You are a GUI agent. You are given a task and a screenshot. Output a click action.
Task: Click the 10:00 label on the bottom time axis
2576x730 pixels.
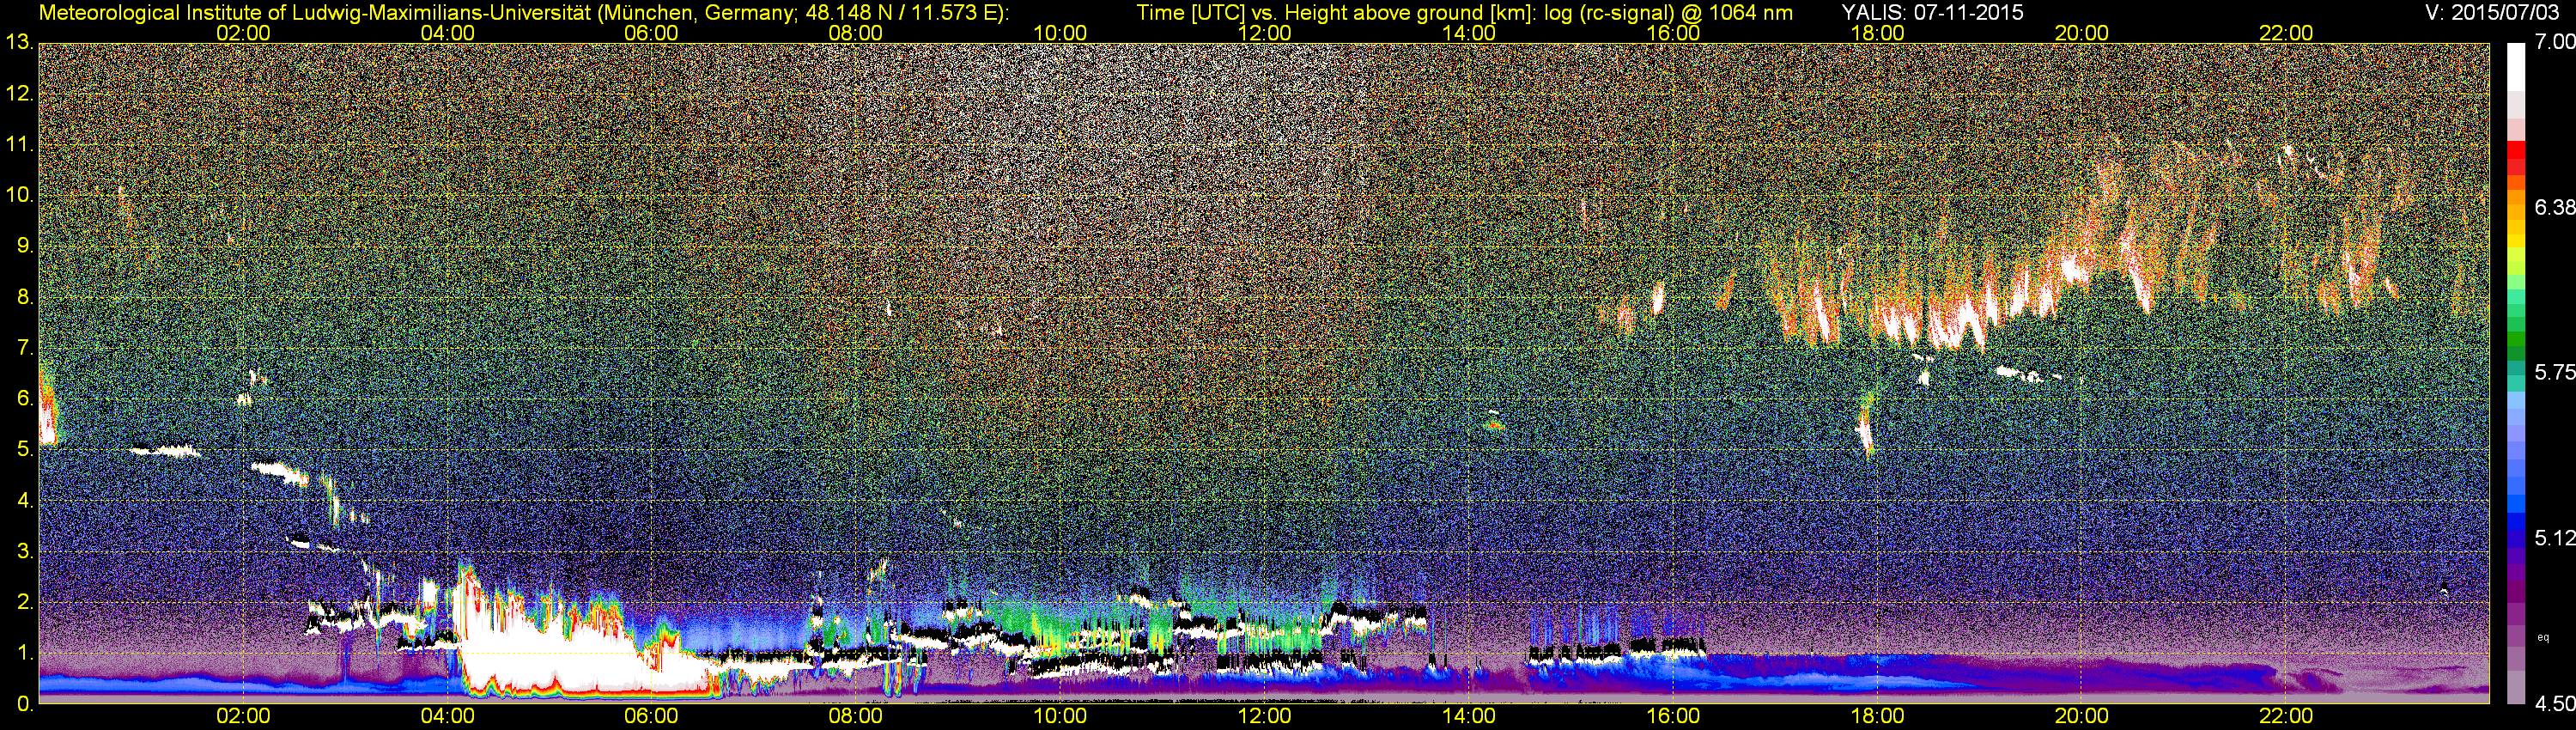1060,717
